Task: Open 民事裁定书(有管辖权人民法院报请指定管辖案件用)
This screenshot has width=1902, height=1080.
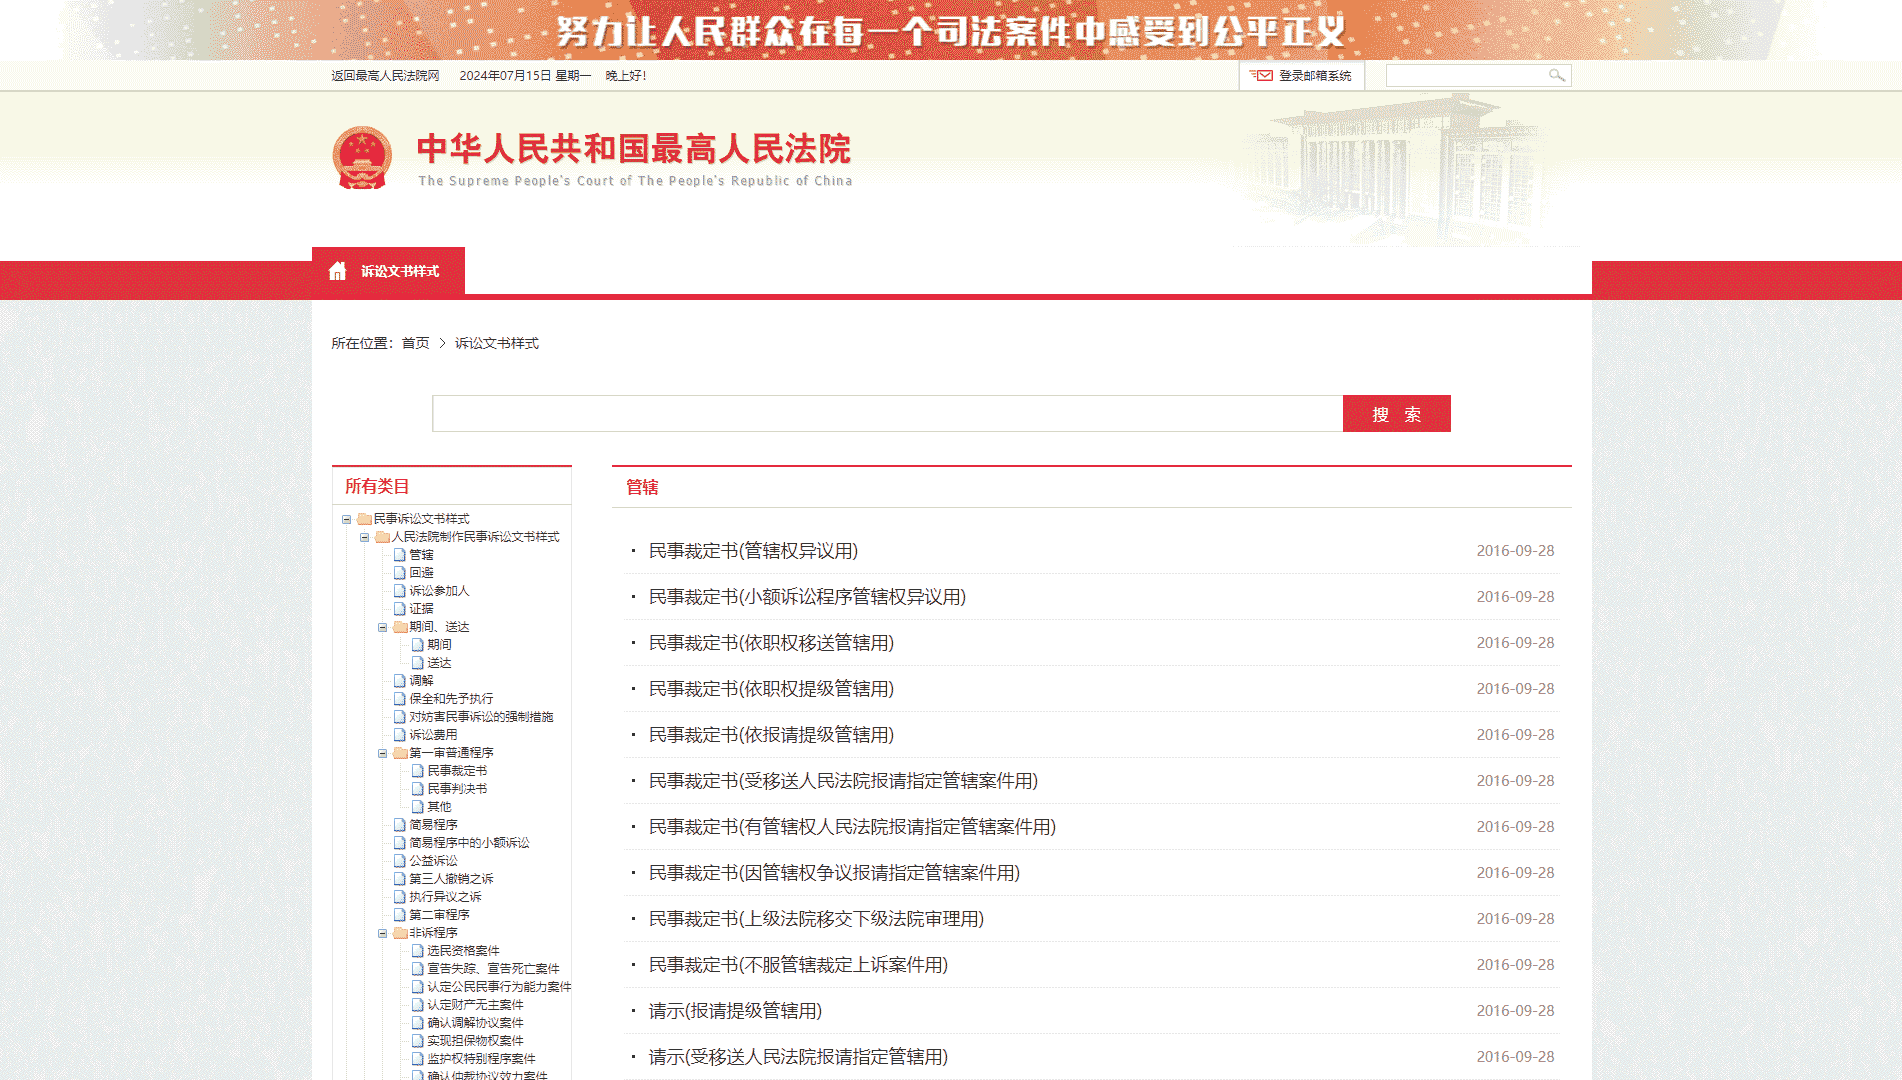Action: coord(852,827)
